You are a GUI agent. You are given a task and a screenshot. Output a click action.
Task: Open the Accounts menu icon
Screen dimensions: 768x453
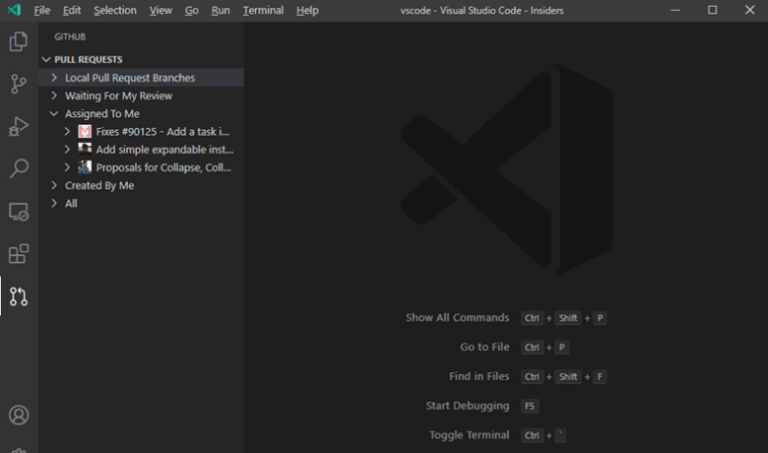[19, 415]
